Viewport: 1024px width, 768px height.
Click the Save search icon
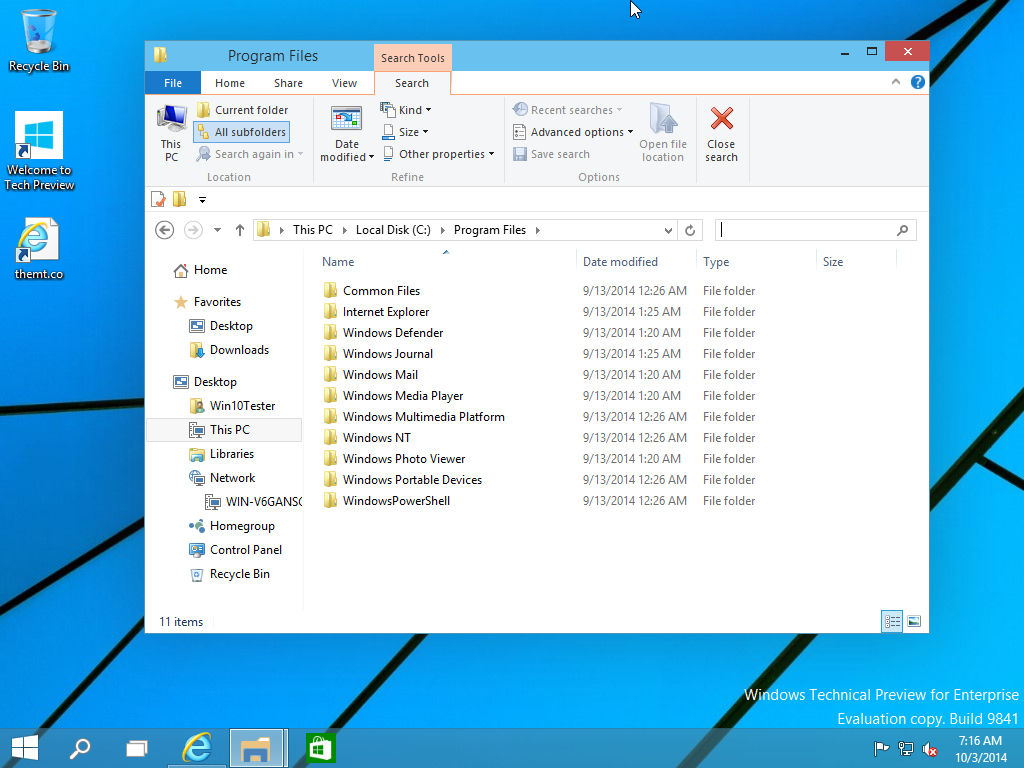[551, 154]
